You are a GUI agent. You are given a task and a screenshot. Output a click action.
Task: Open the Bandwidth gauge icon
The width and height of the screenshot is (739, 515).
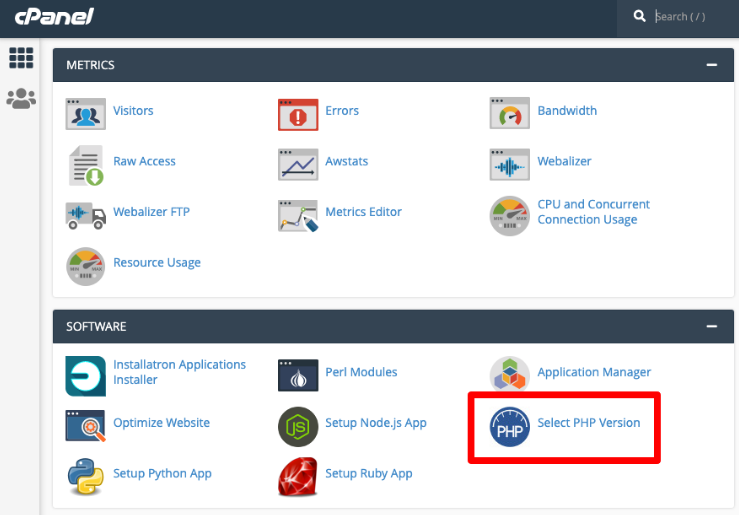(509, 113)
